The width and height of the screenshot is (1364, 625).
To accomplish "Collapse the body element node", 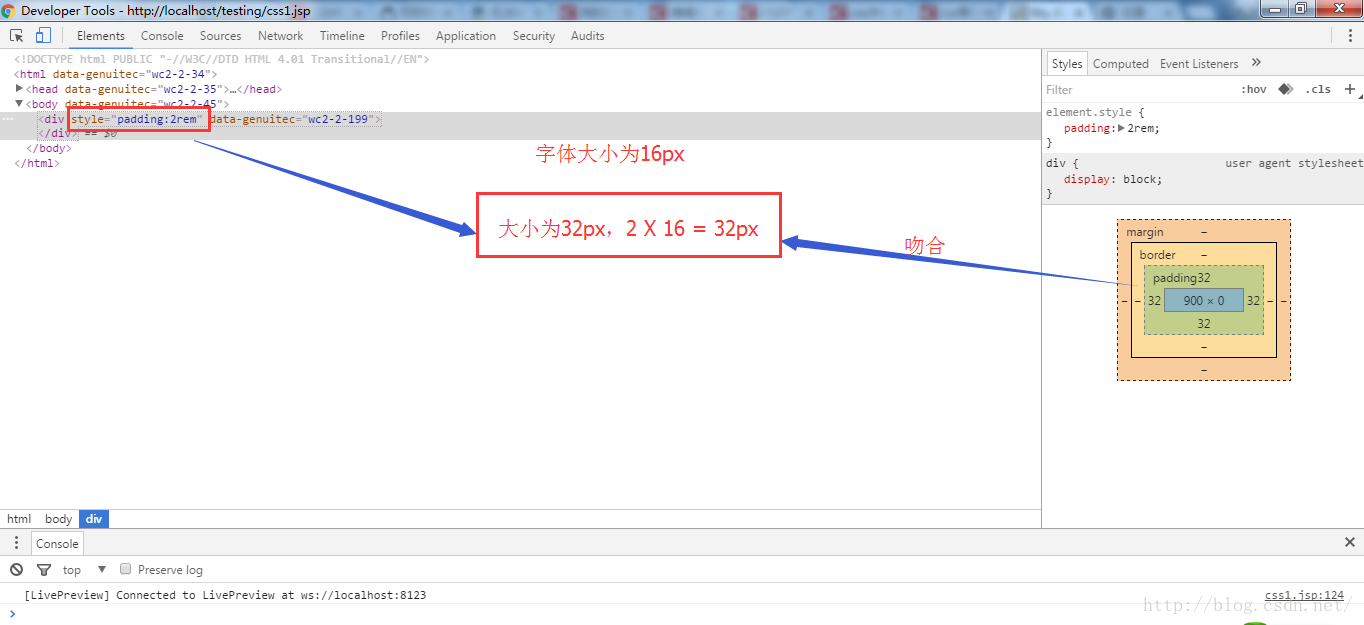I will tap(19, 104).
